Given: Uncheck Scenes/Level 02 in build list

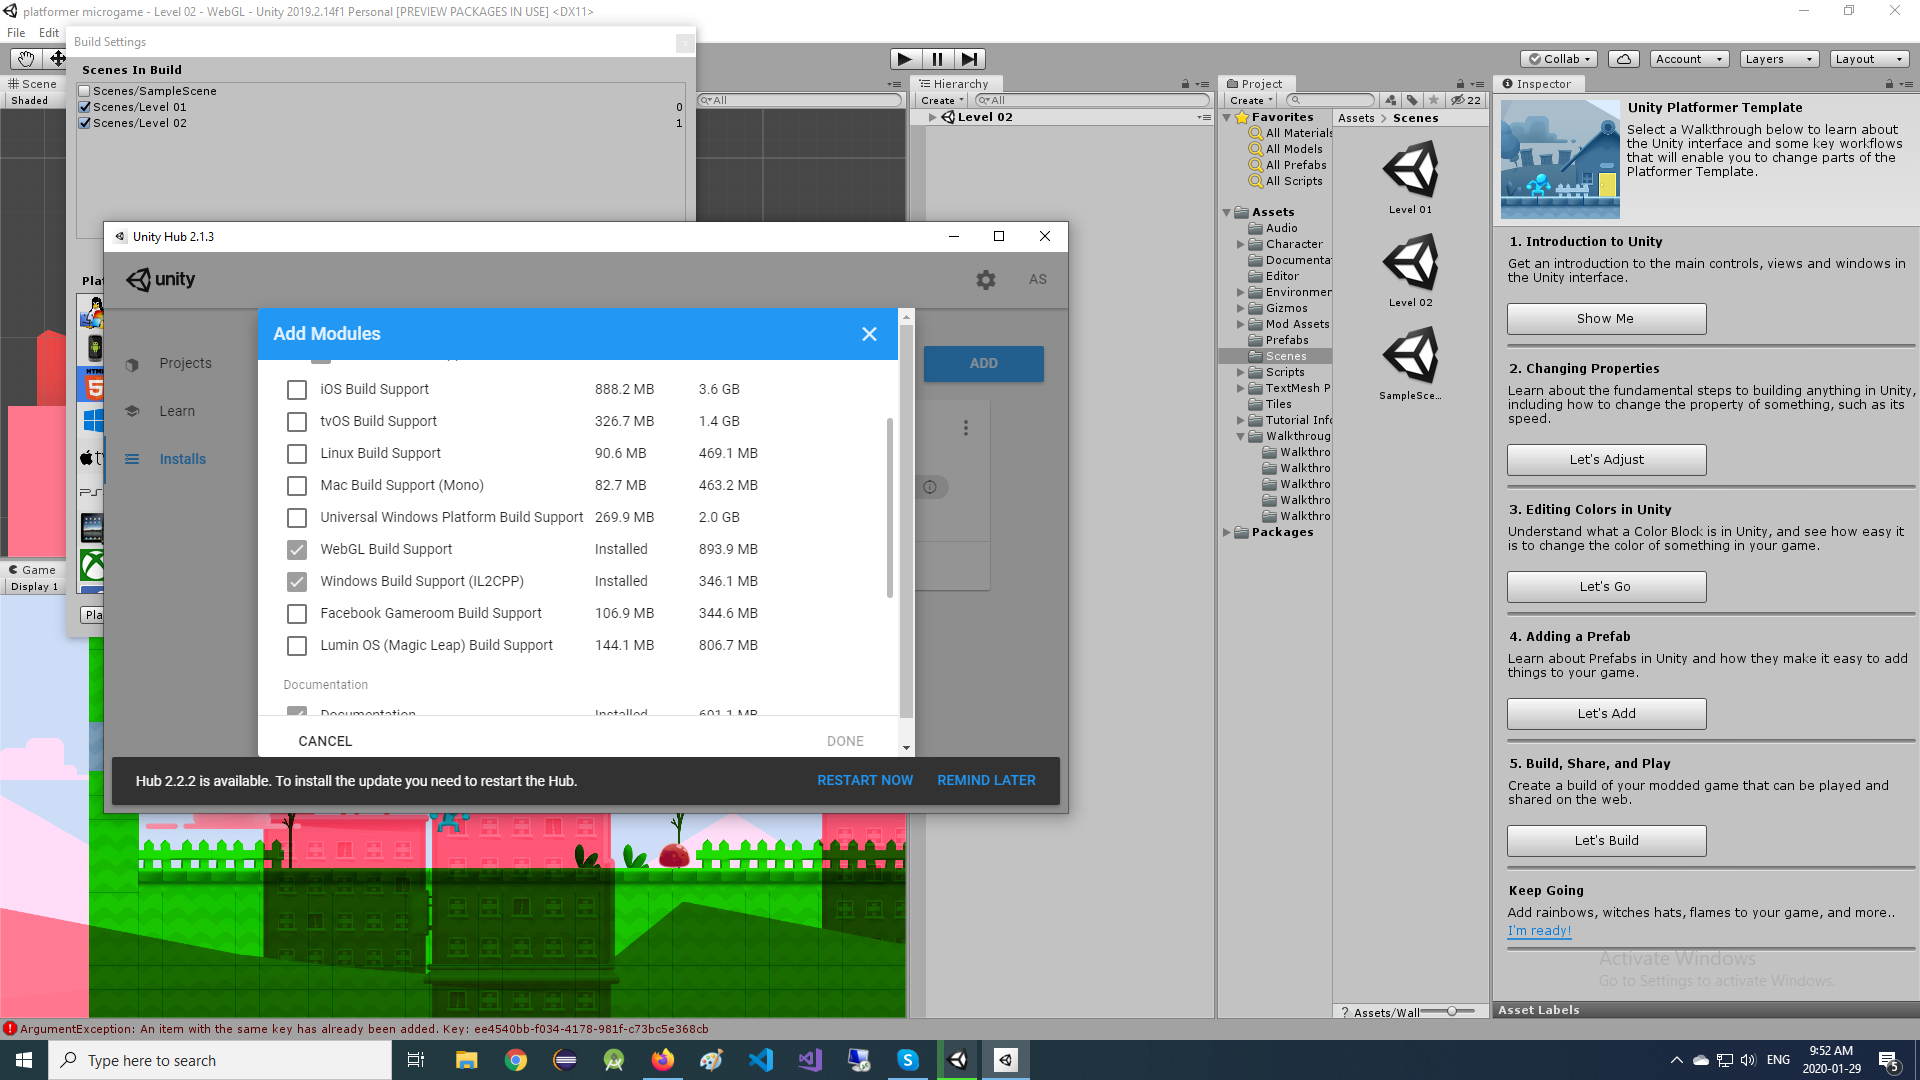Looking at the screenshot, I should point(85,123).
